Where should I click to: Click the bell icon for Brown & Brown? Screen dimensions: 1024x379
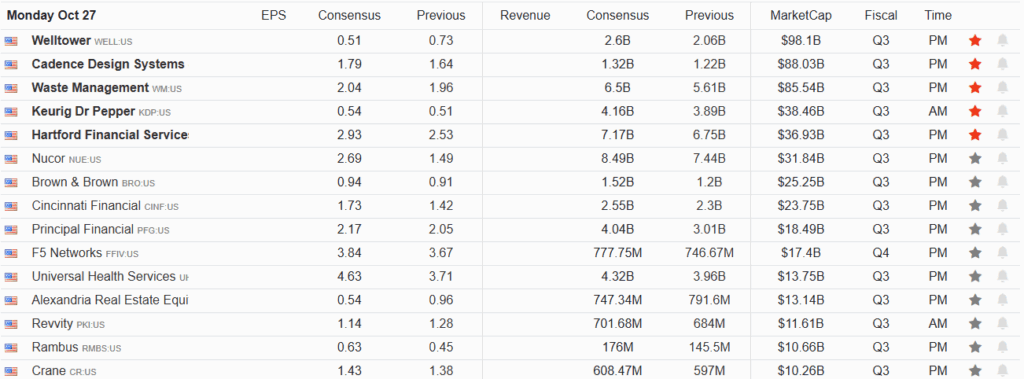(x=1002, y=182)
